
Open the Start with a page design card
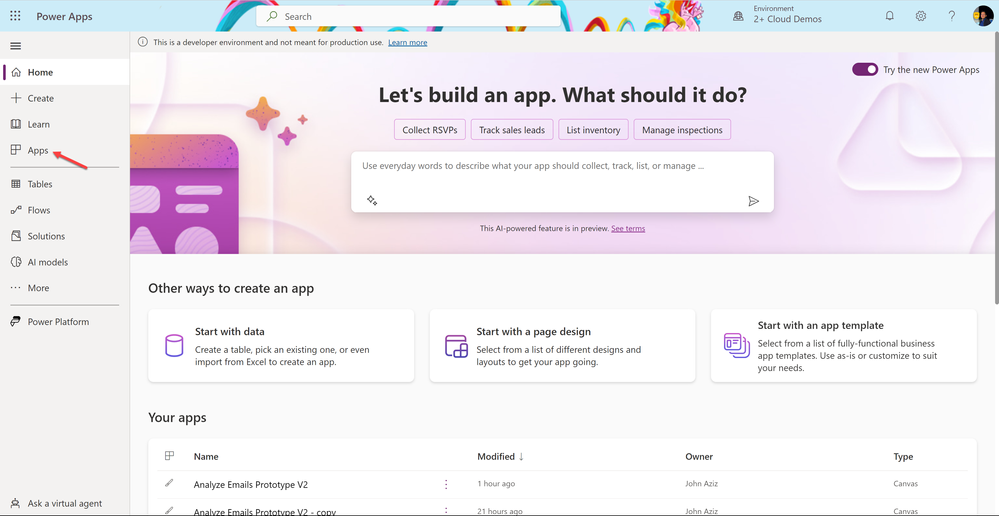[563, 346]
